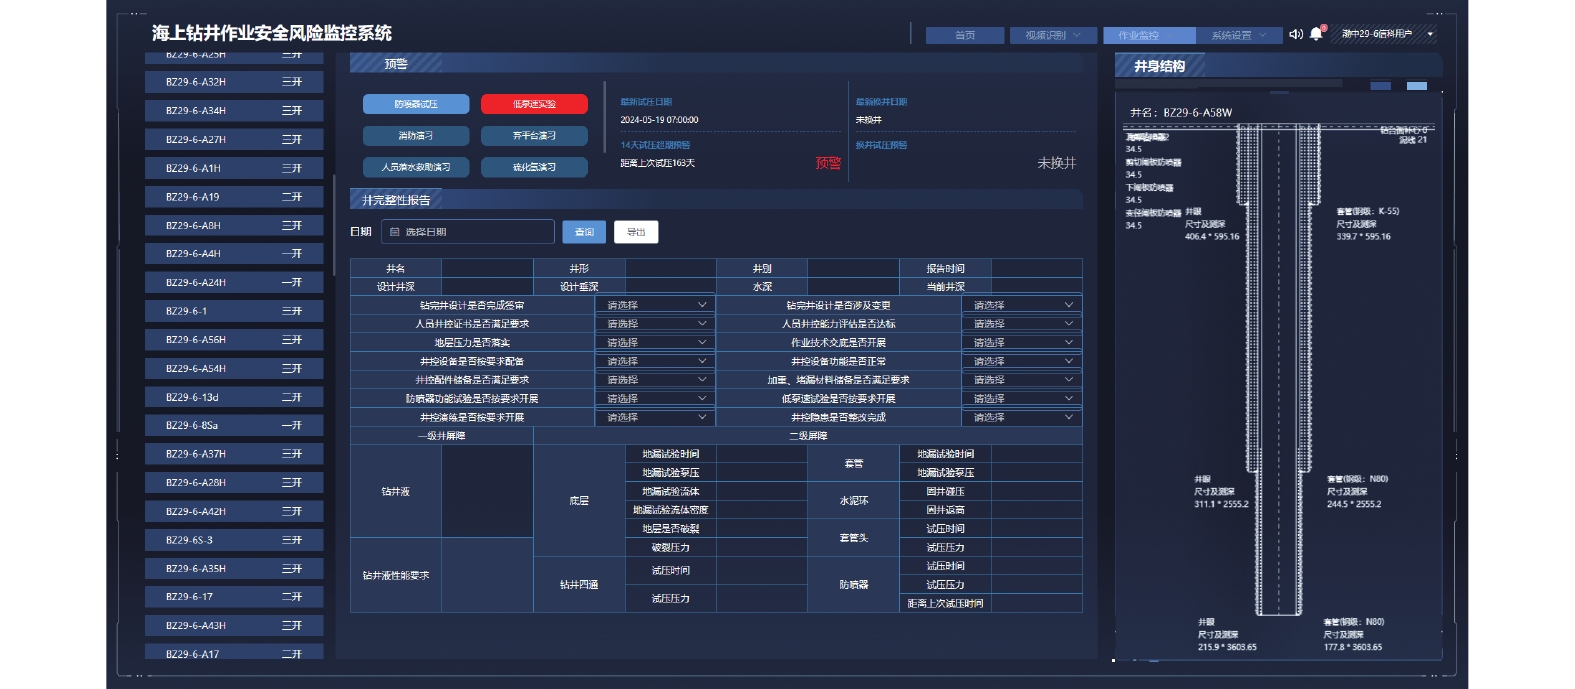Mute sound with the speaker icon
This screenshot has height=689, width=1575.
point(1295,34)
